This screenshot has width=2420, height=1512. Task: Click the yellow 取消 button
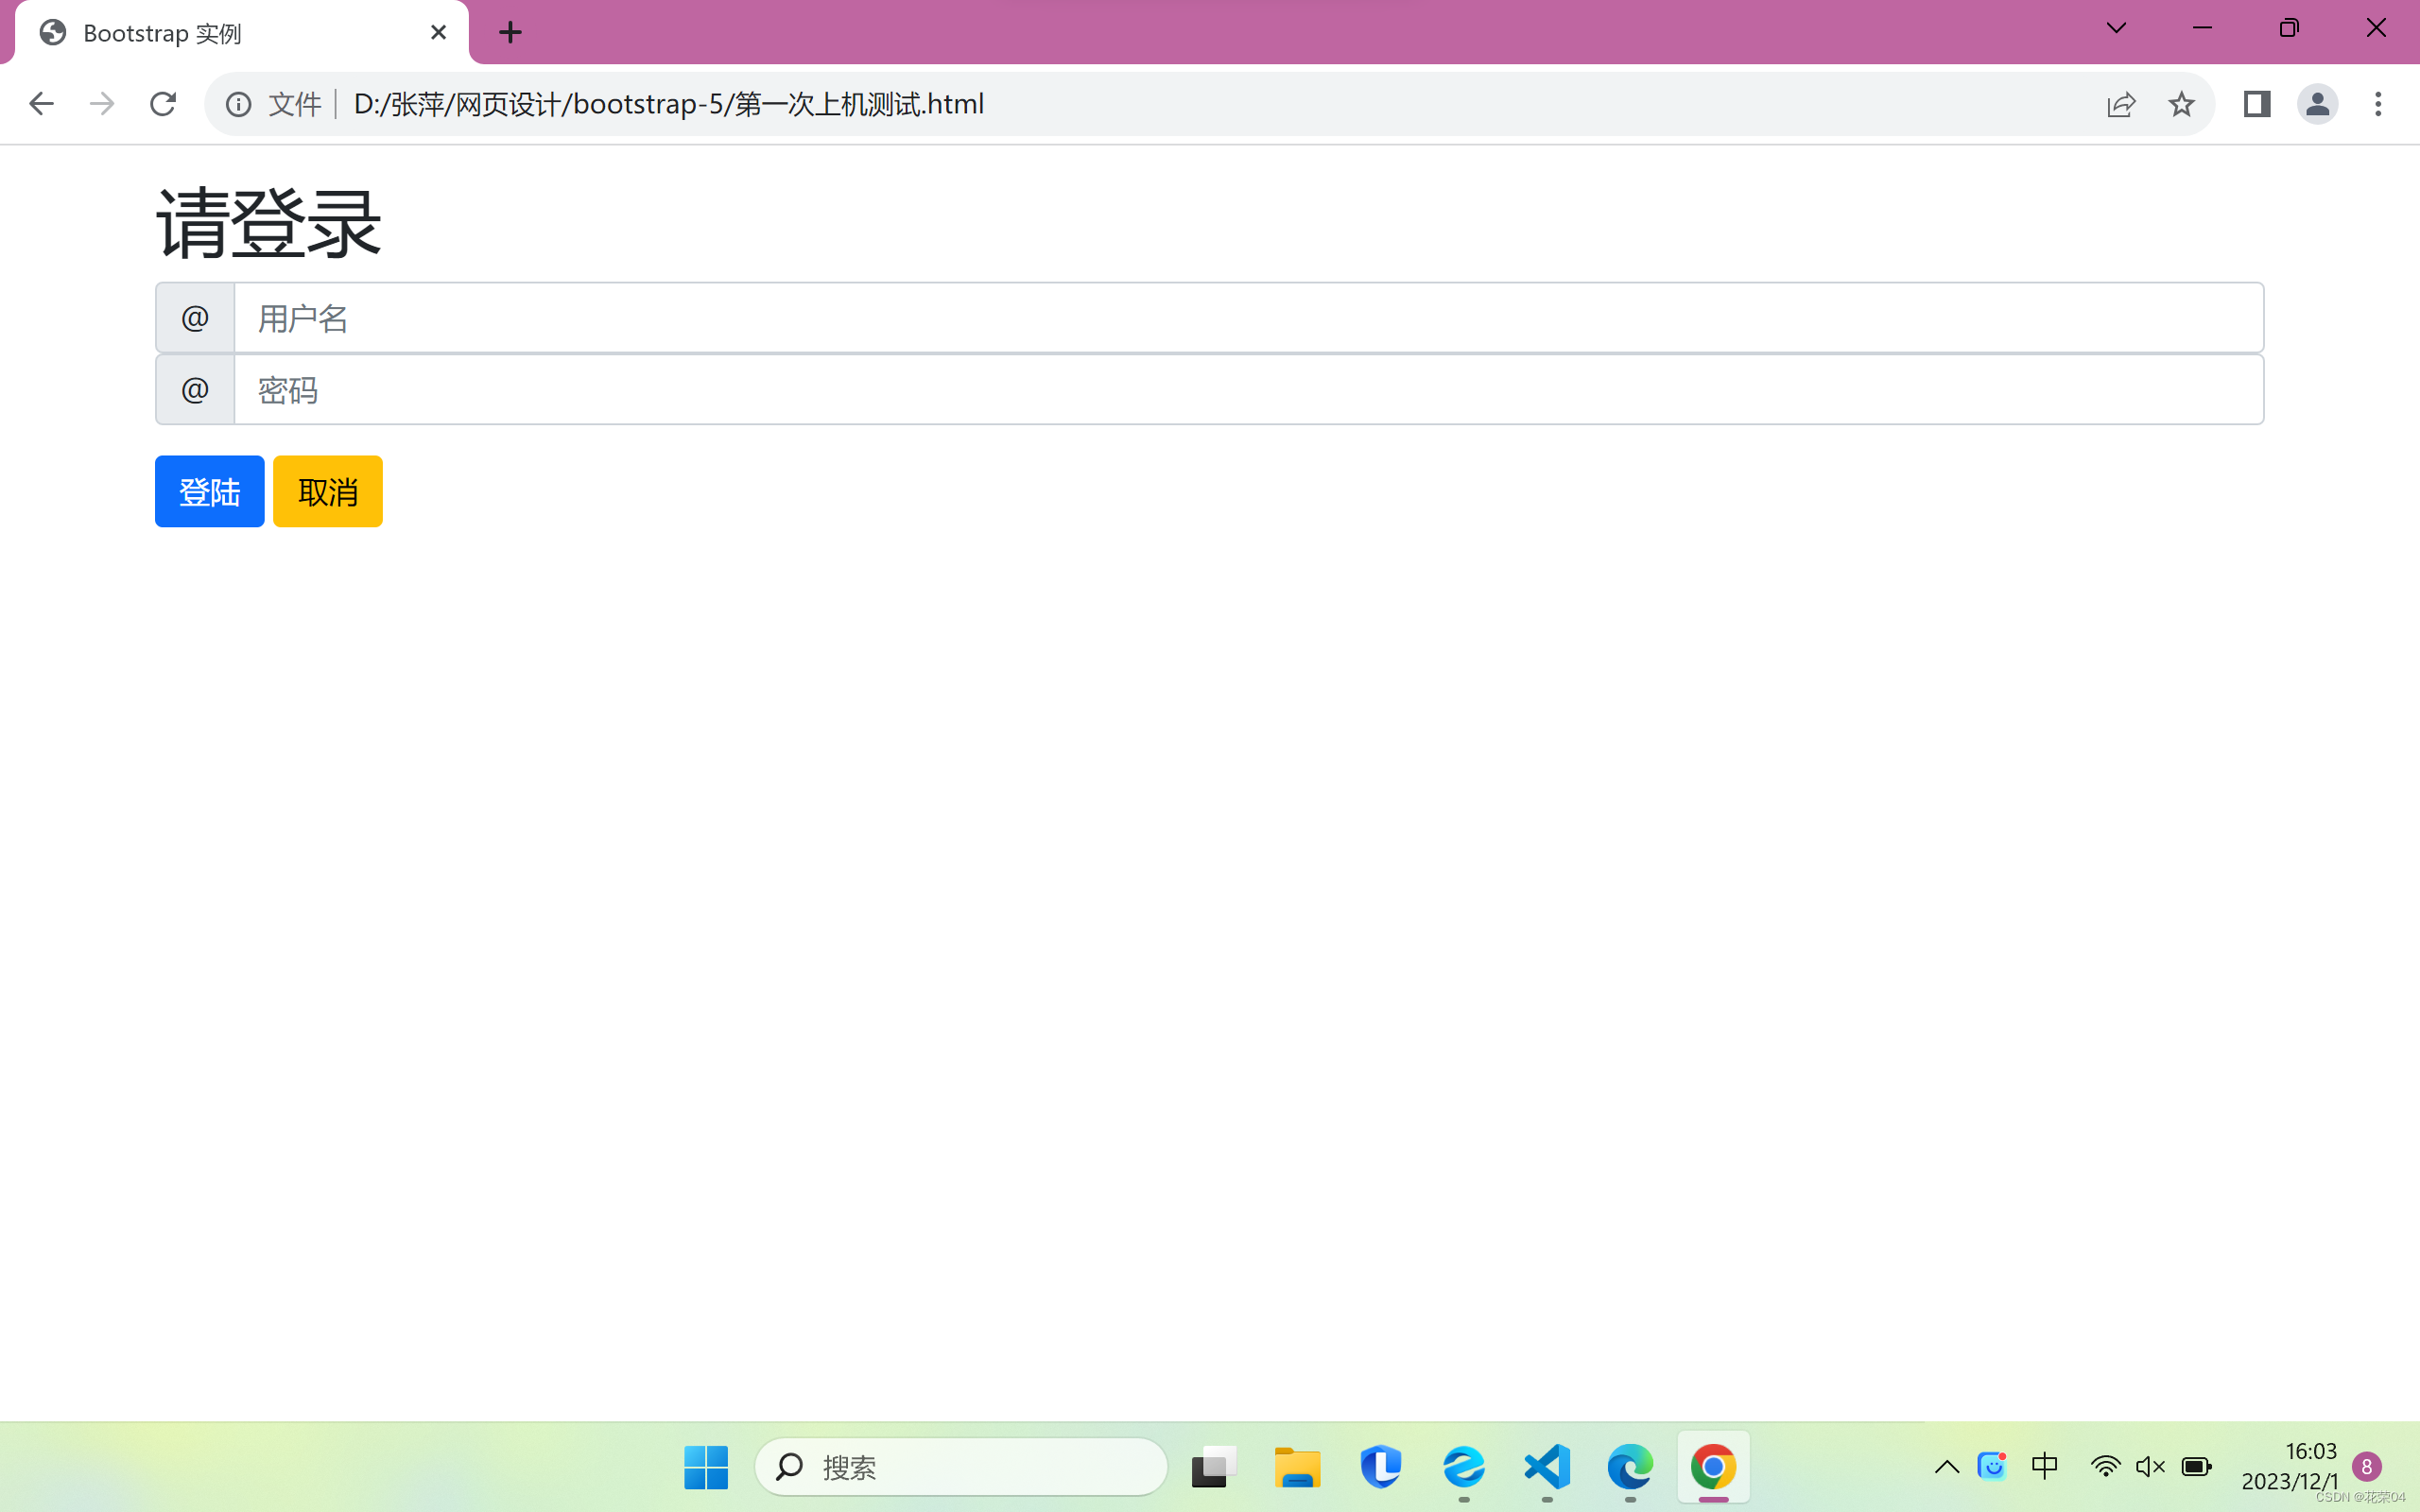coord(327,491)
